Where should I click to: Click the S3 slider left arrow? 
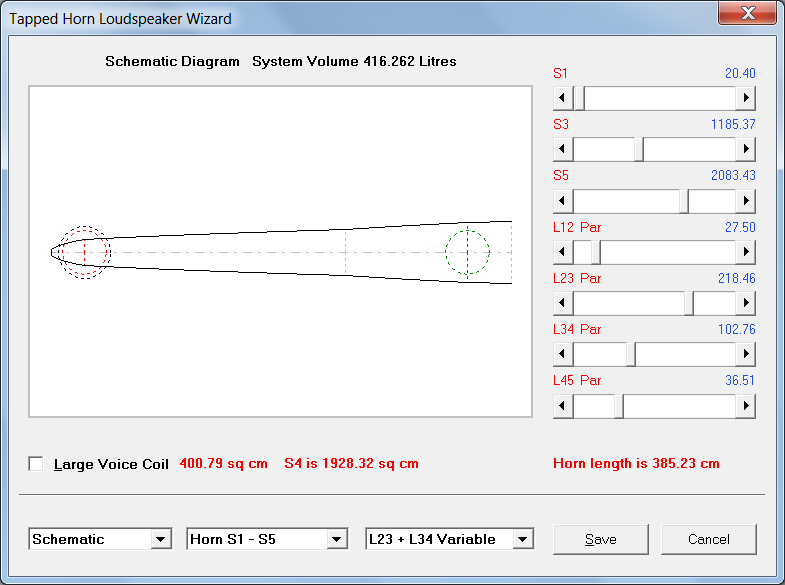[563, 149]
